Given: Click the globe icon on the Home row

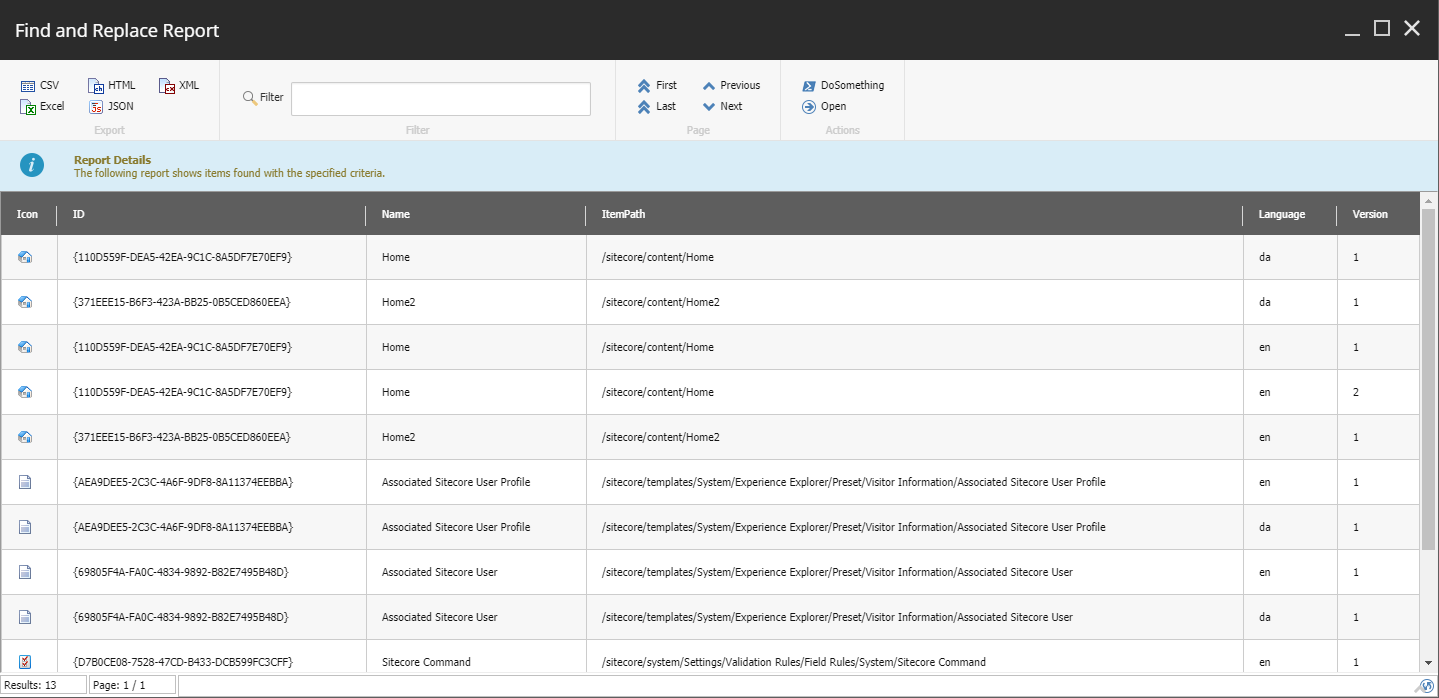Looking at the screenshot, I should pos(28,257).
